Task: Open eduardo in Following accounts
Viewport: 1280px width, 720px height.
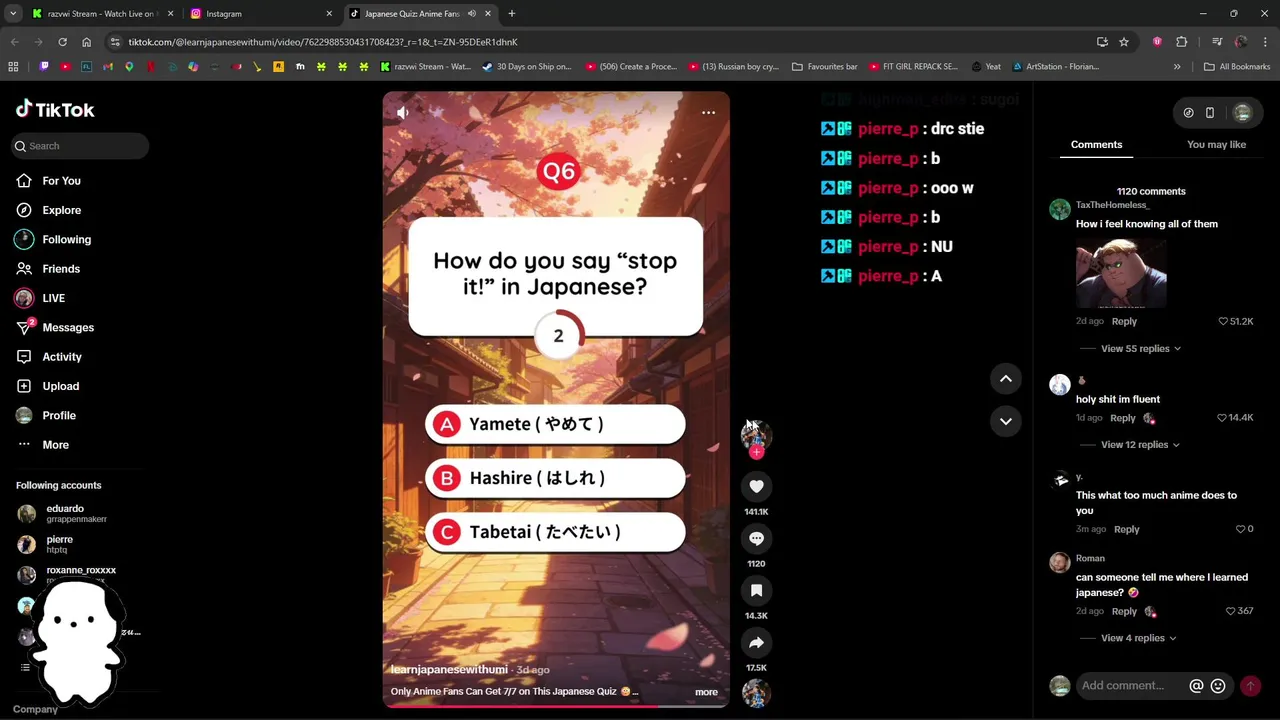Action: pos(65,513)
